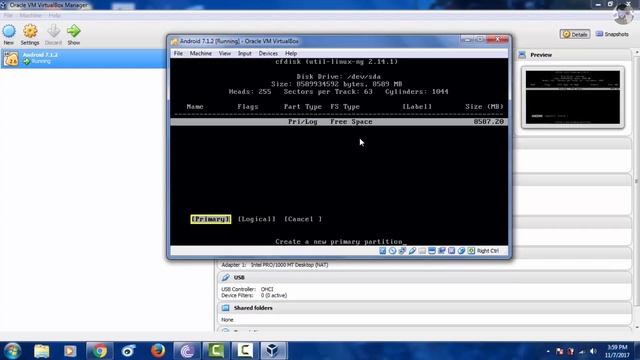Image resolution: width=640 pixels, height=360 pixels.
Task: Open Machine menu in VirtualBox Manager
Action: 31,16
